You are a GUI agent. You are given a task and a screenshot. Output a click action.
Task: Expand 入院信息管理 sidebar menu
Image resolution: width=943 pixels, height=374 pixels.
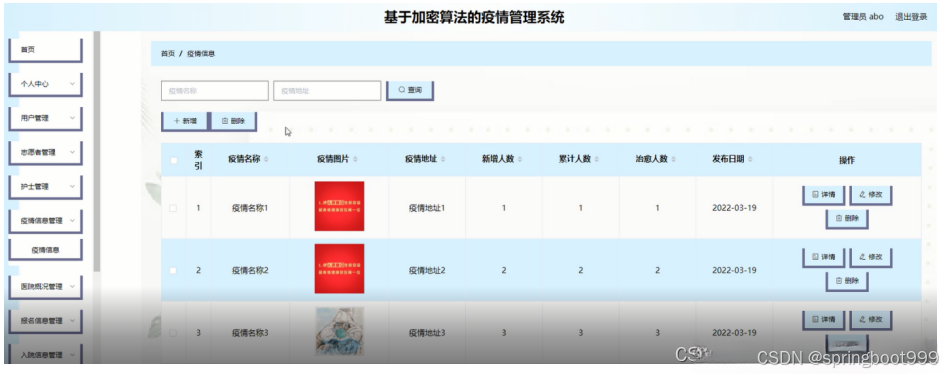pyautogui.click(x=45, y=355)
